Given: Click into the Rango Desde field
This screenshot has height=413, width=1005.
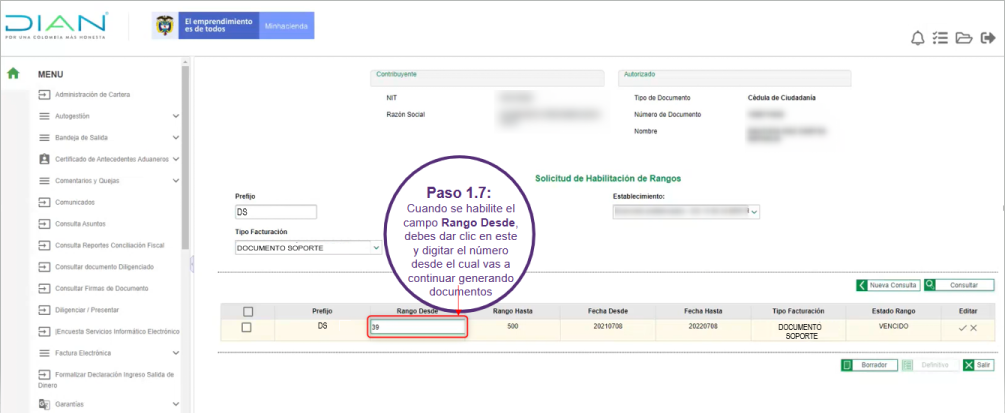Looking at the screenshot, I should (x=416, y=328).
